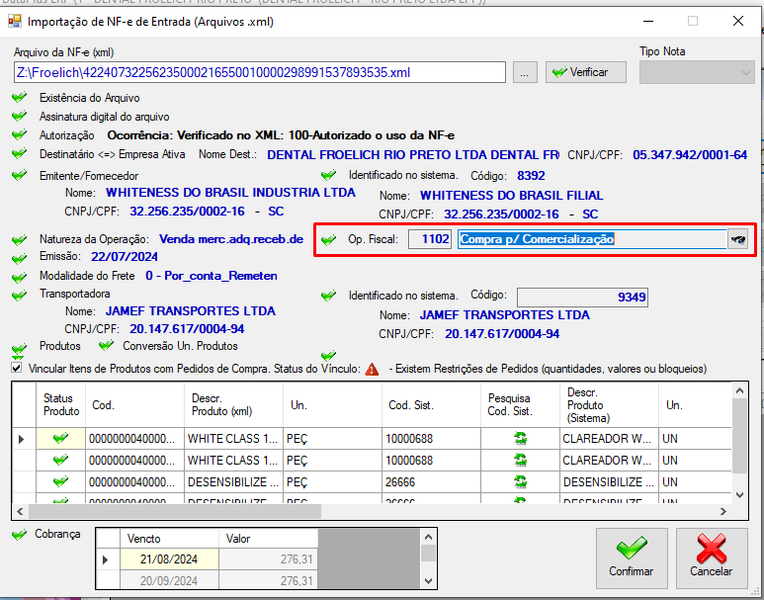Click the Cod. Sist. column header
This screenshot has width=764, height=600.
[x=431, y=405]
